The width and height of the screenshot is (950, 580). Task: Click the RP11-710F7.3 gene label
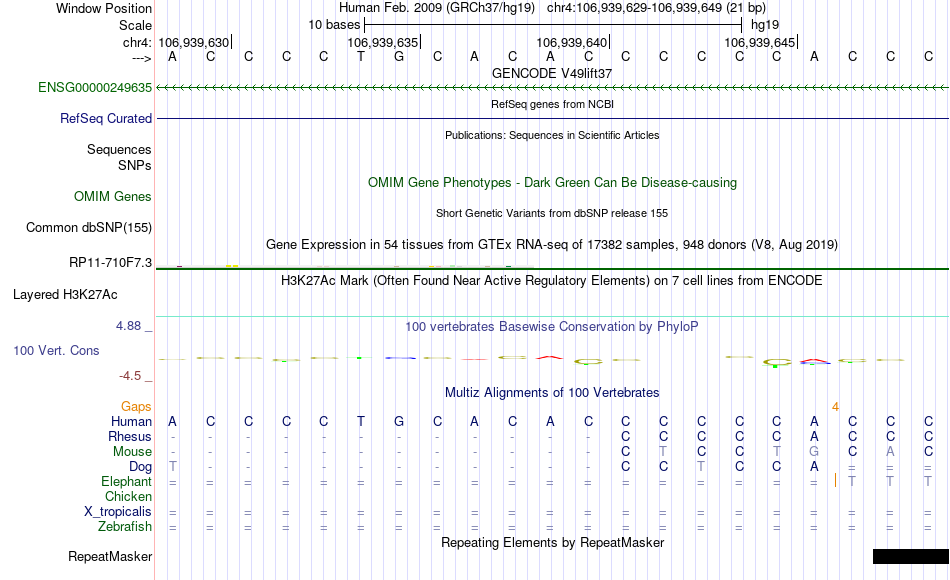[110, 262]
